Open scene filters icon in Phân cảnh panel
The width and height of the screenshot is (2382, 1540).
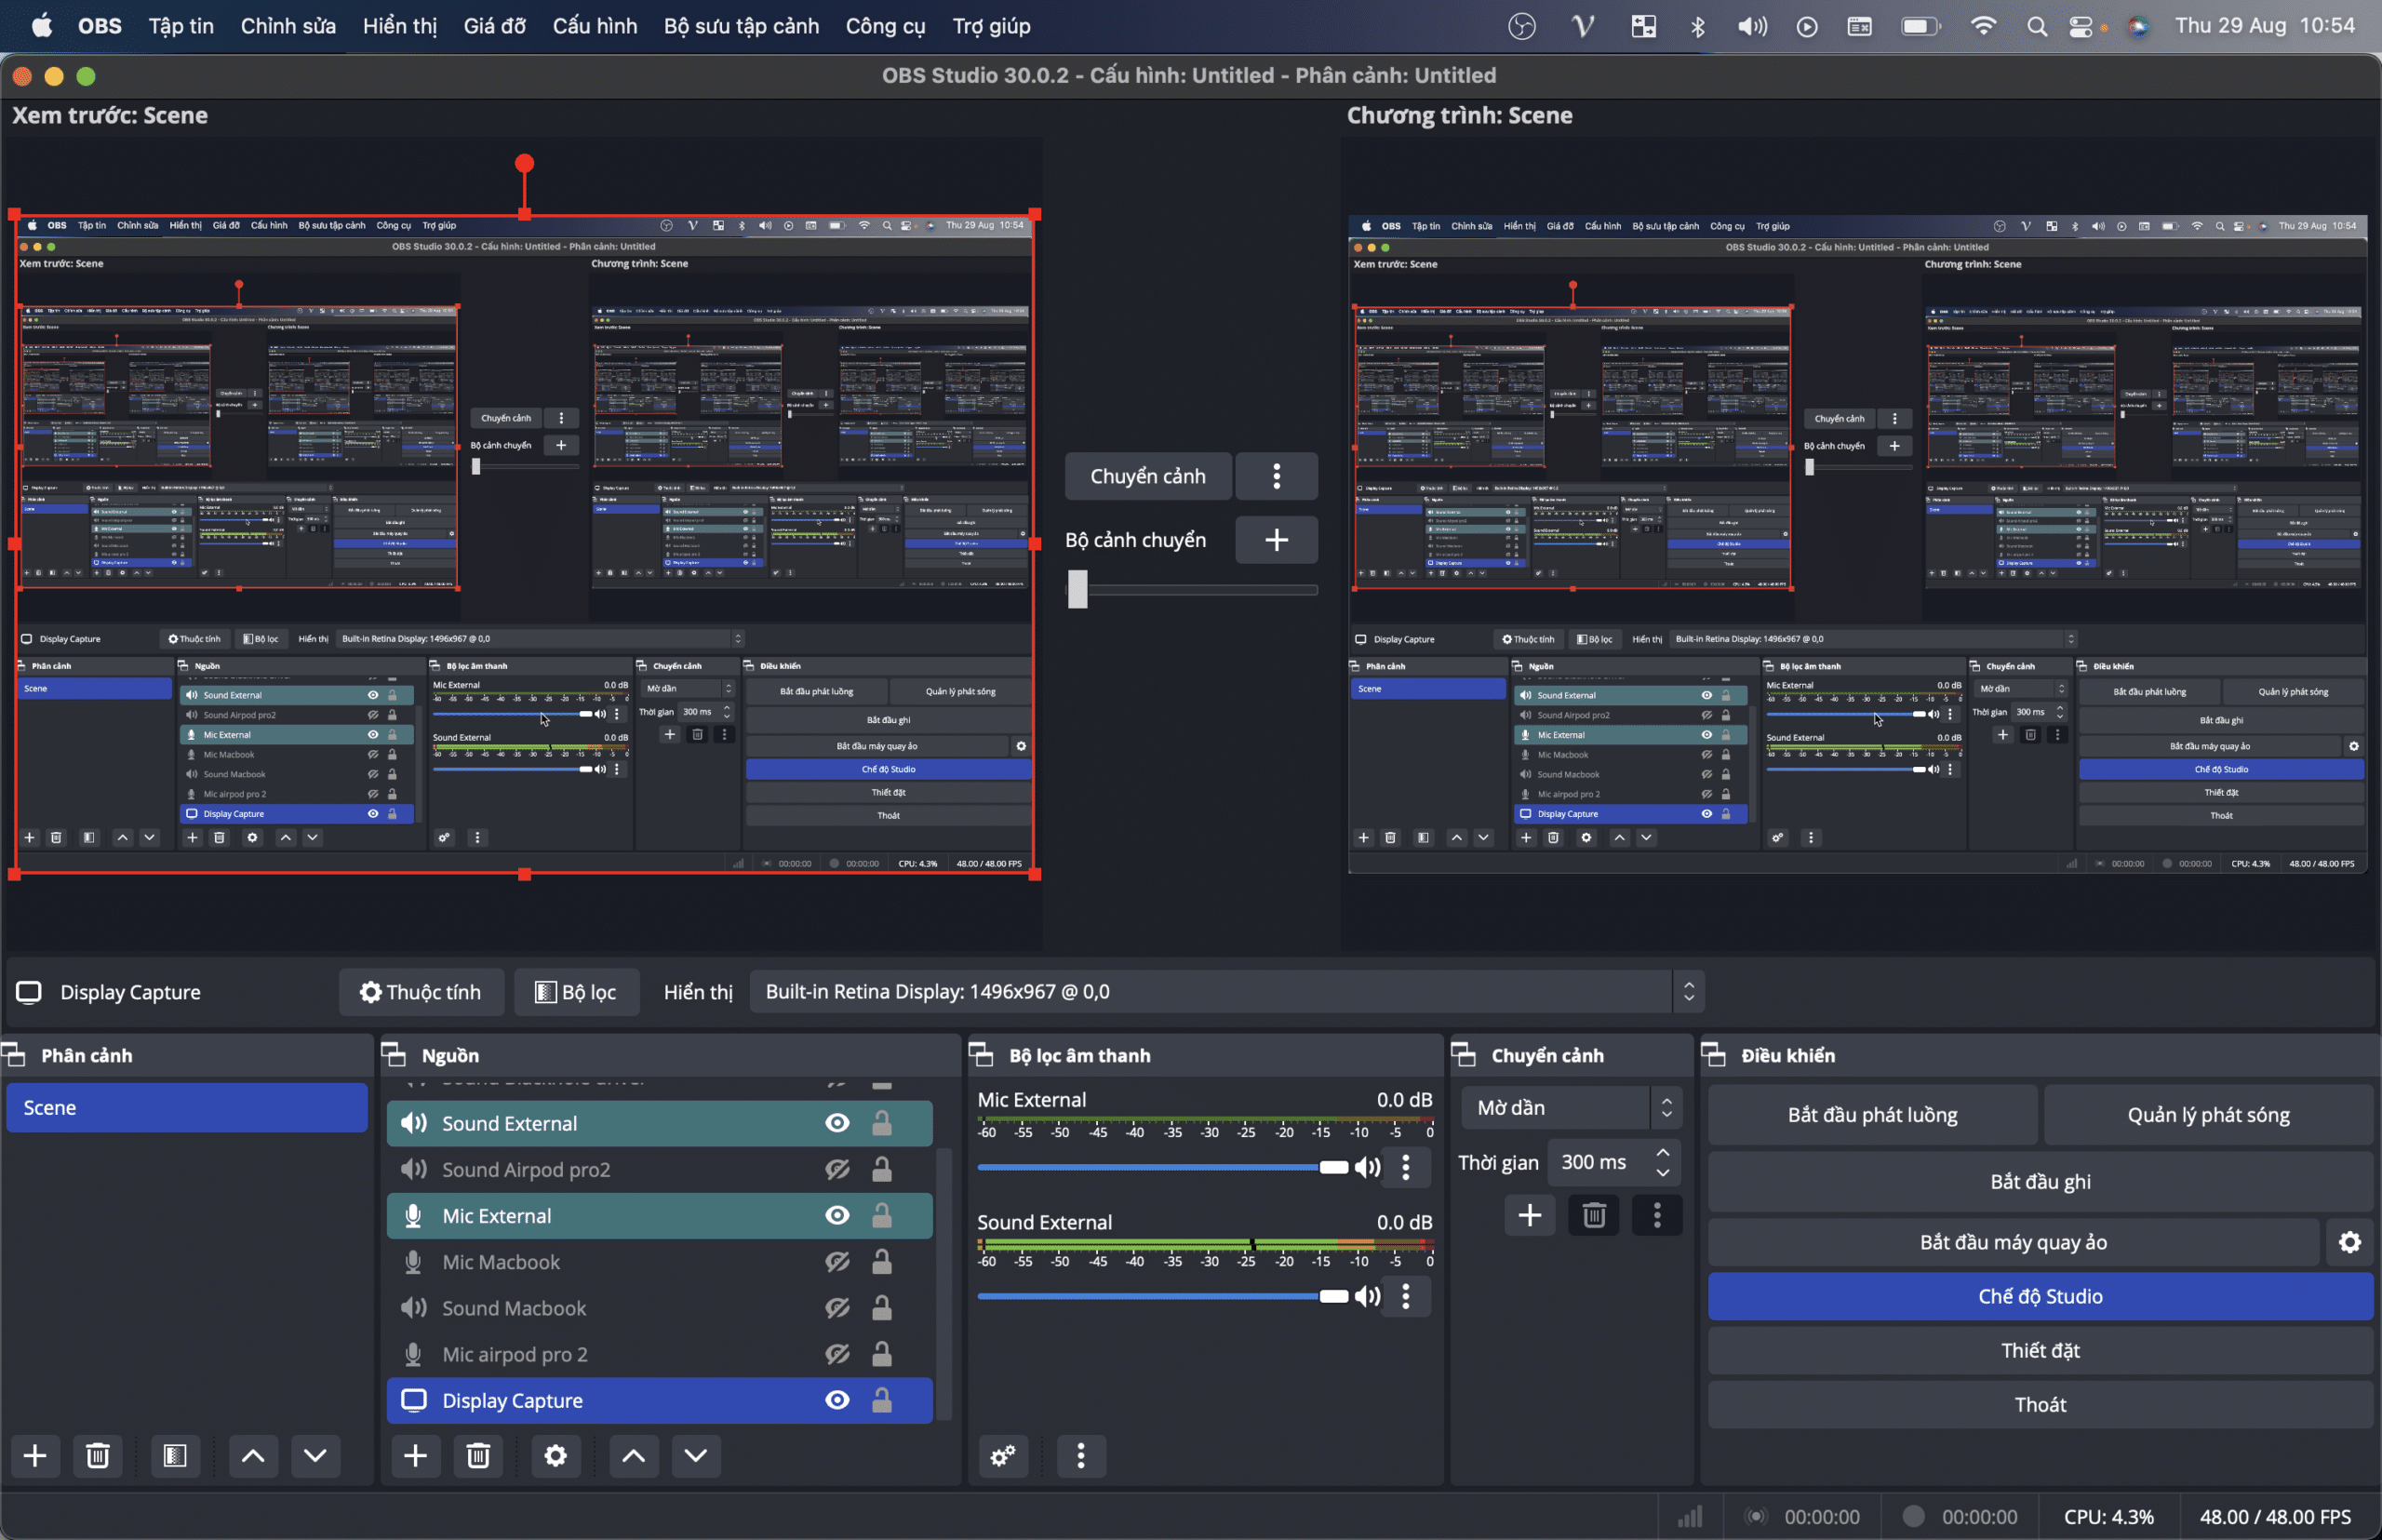tap(175, 1455)
